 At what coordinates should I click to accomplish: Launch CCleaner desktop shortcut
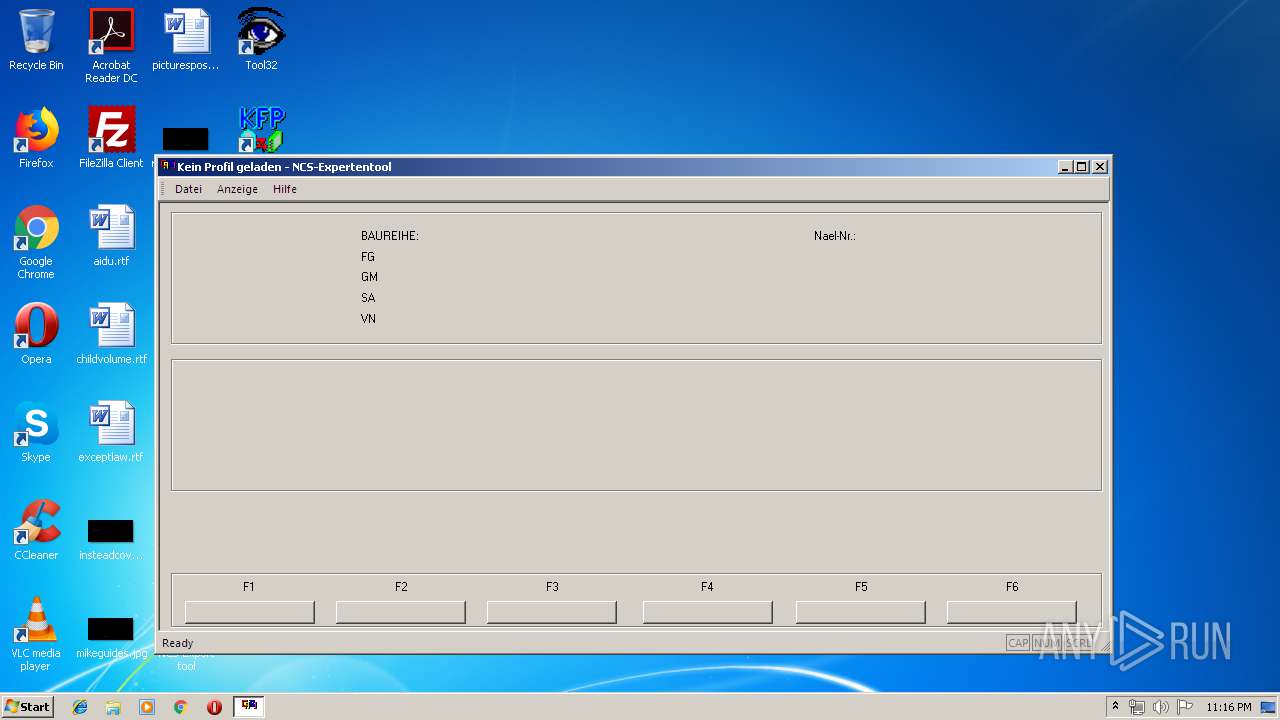[36, 530]
